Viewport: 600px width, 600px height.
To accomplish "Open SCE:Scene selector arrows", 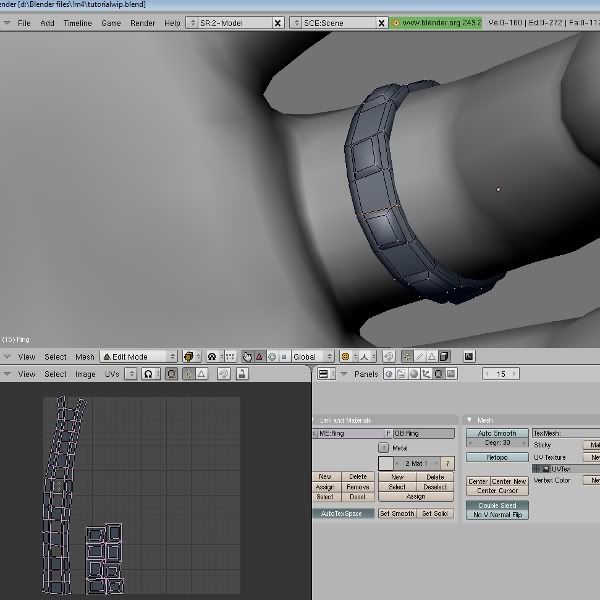I will pyautogui.click(x=296, y=23).
